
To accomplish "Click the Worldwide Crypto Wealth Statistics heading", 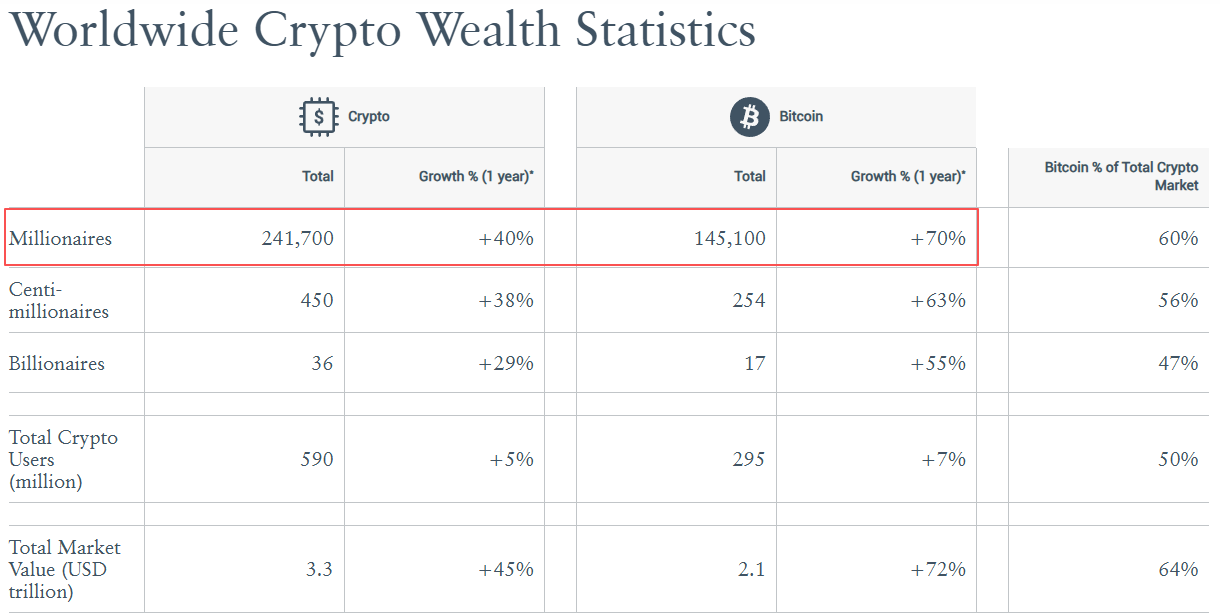I will (382, 30).
